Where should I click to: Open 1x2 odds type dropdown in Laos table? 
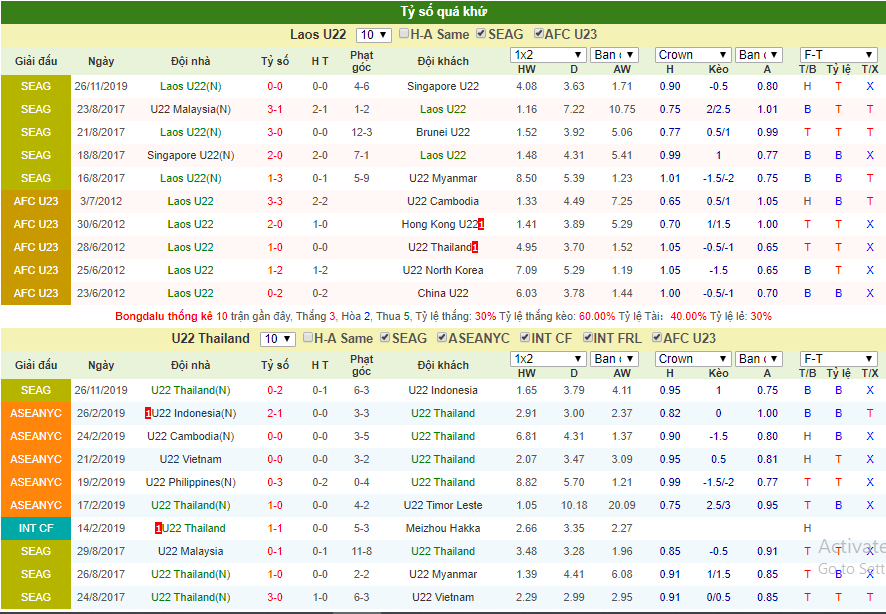click(x=548, y=55)
